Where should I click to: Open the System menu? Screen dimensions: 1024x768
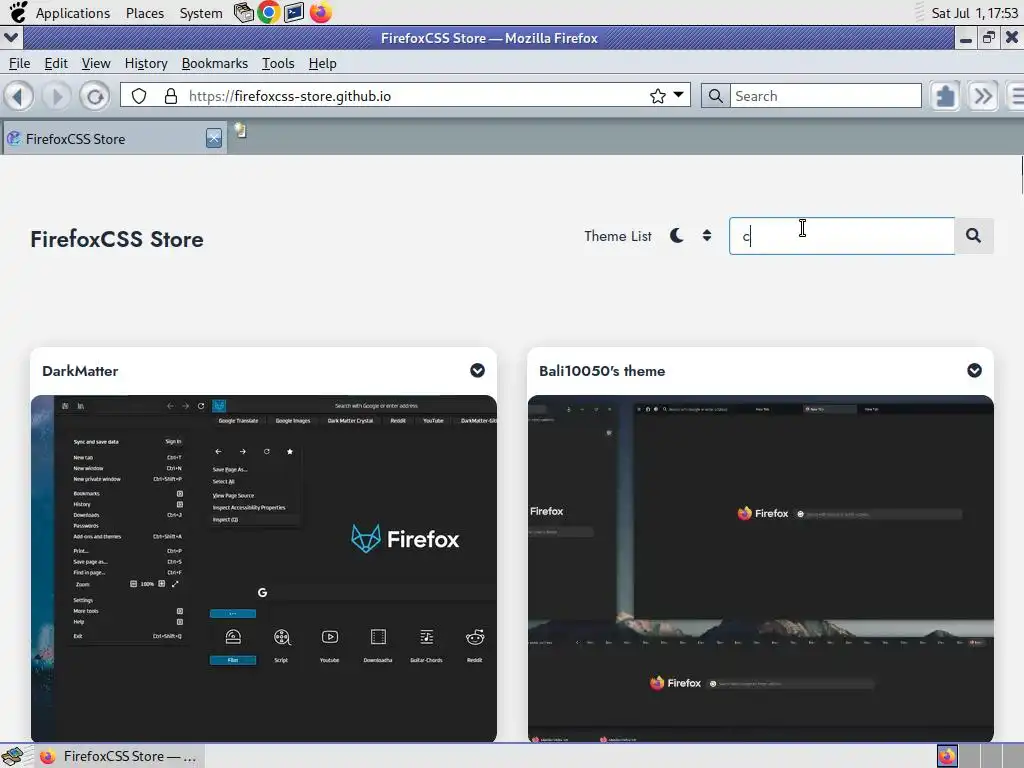[201, 13]
